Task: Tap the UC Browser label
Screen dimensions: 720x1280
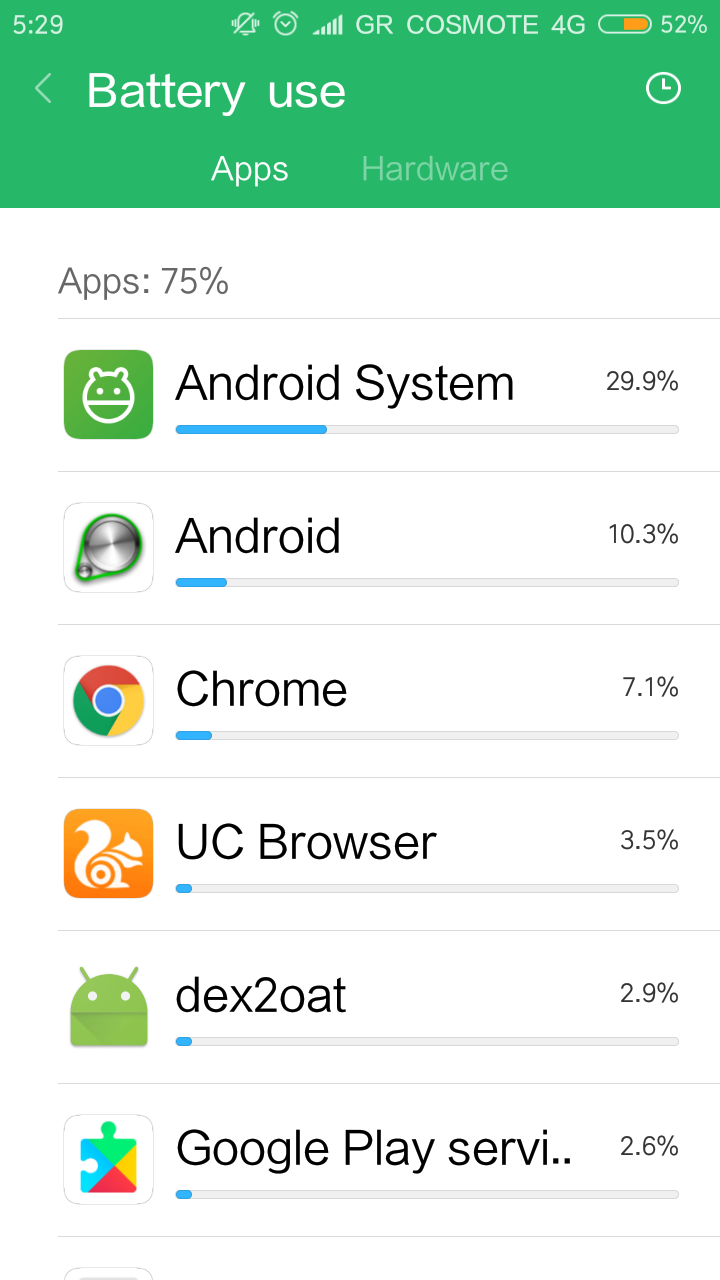Action: 306,843
